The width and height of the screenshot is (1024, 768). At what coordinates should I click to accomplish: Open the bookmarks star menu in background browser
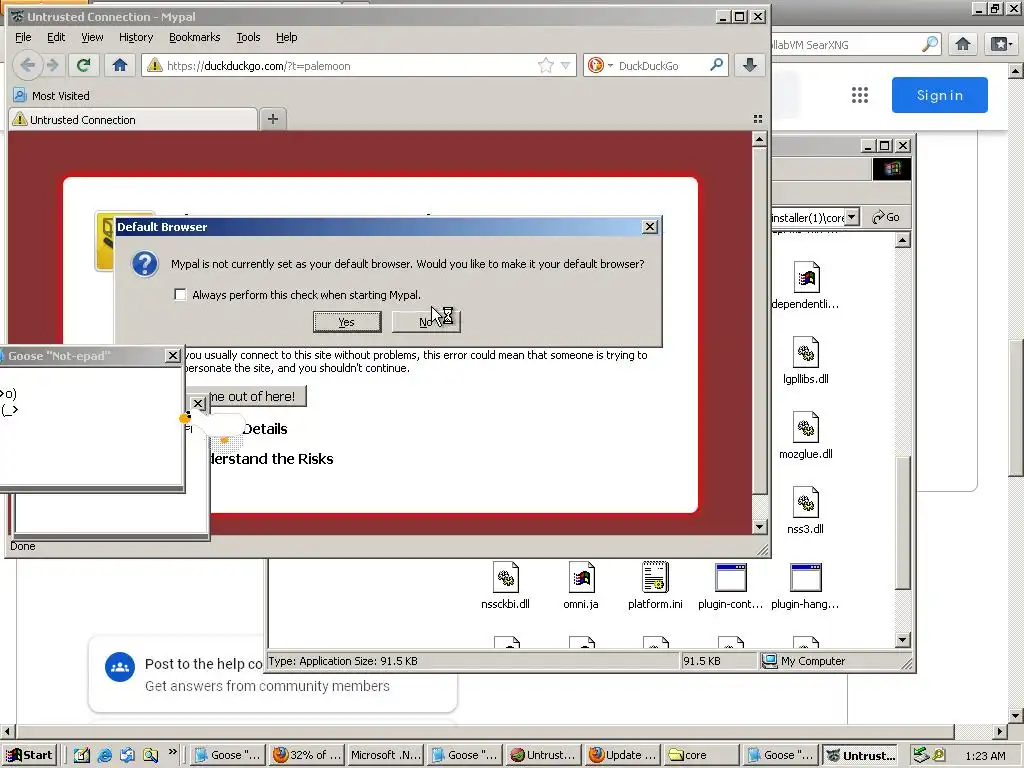[1000, 44]
